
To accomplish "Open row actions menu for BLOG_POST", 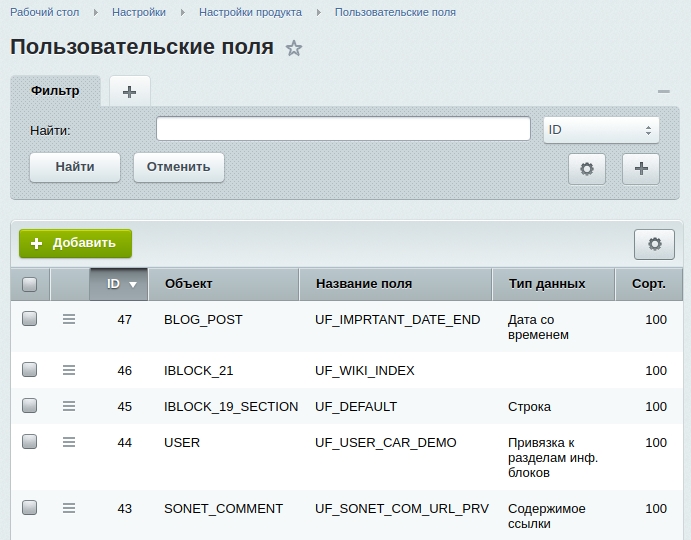I will (69, 319).
